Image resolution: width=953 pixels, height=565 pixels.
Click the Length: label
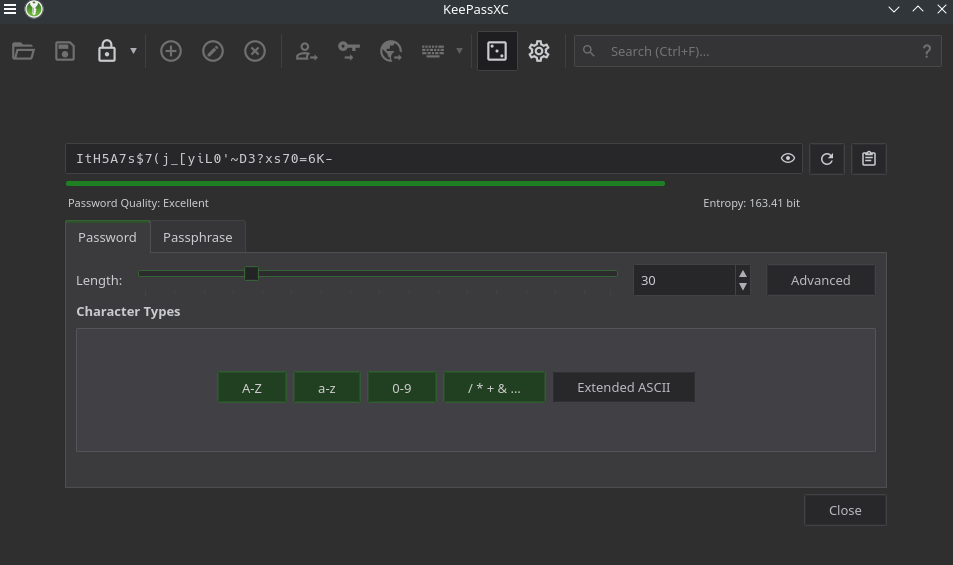pos(99,281)
